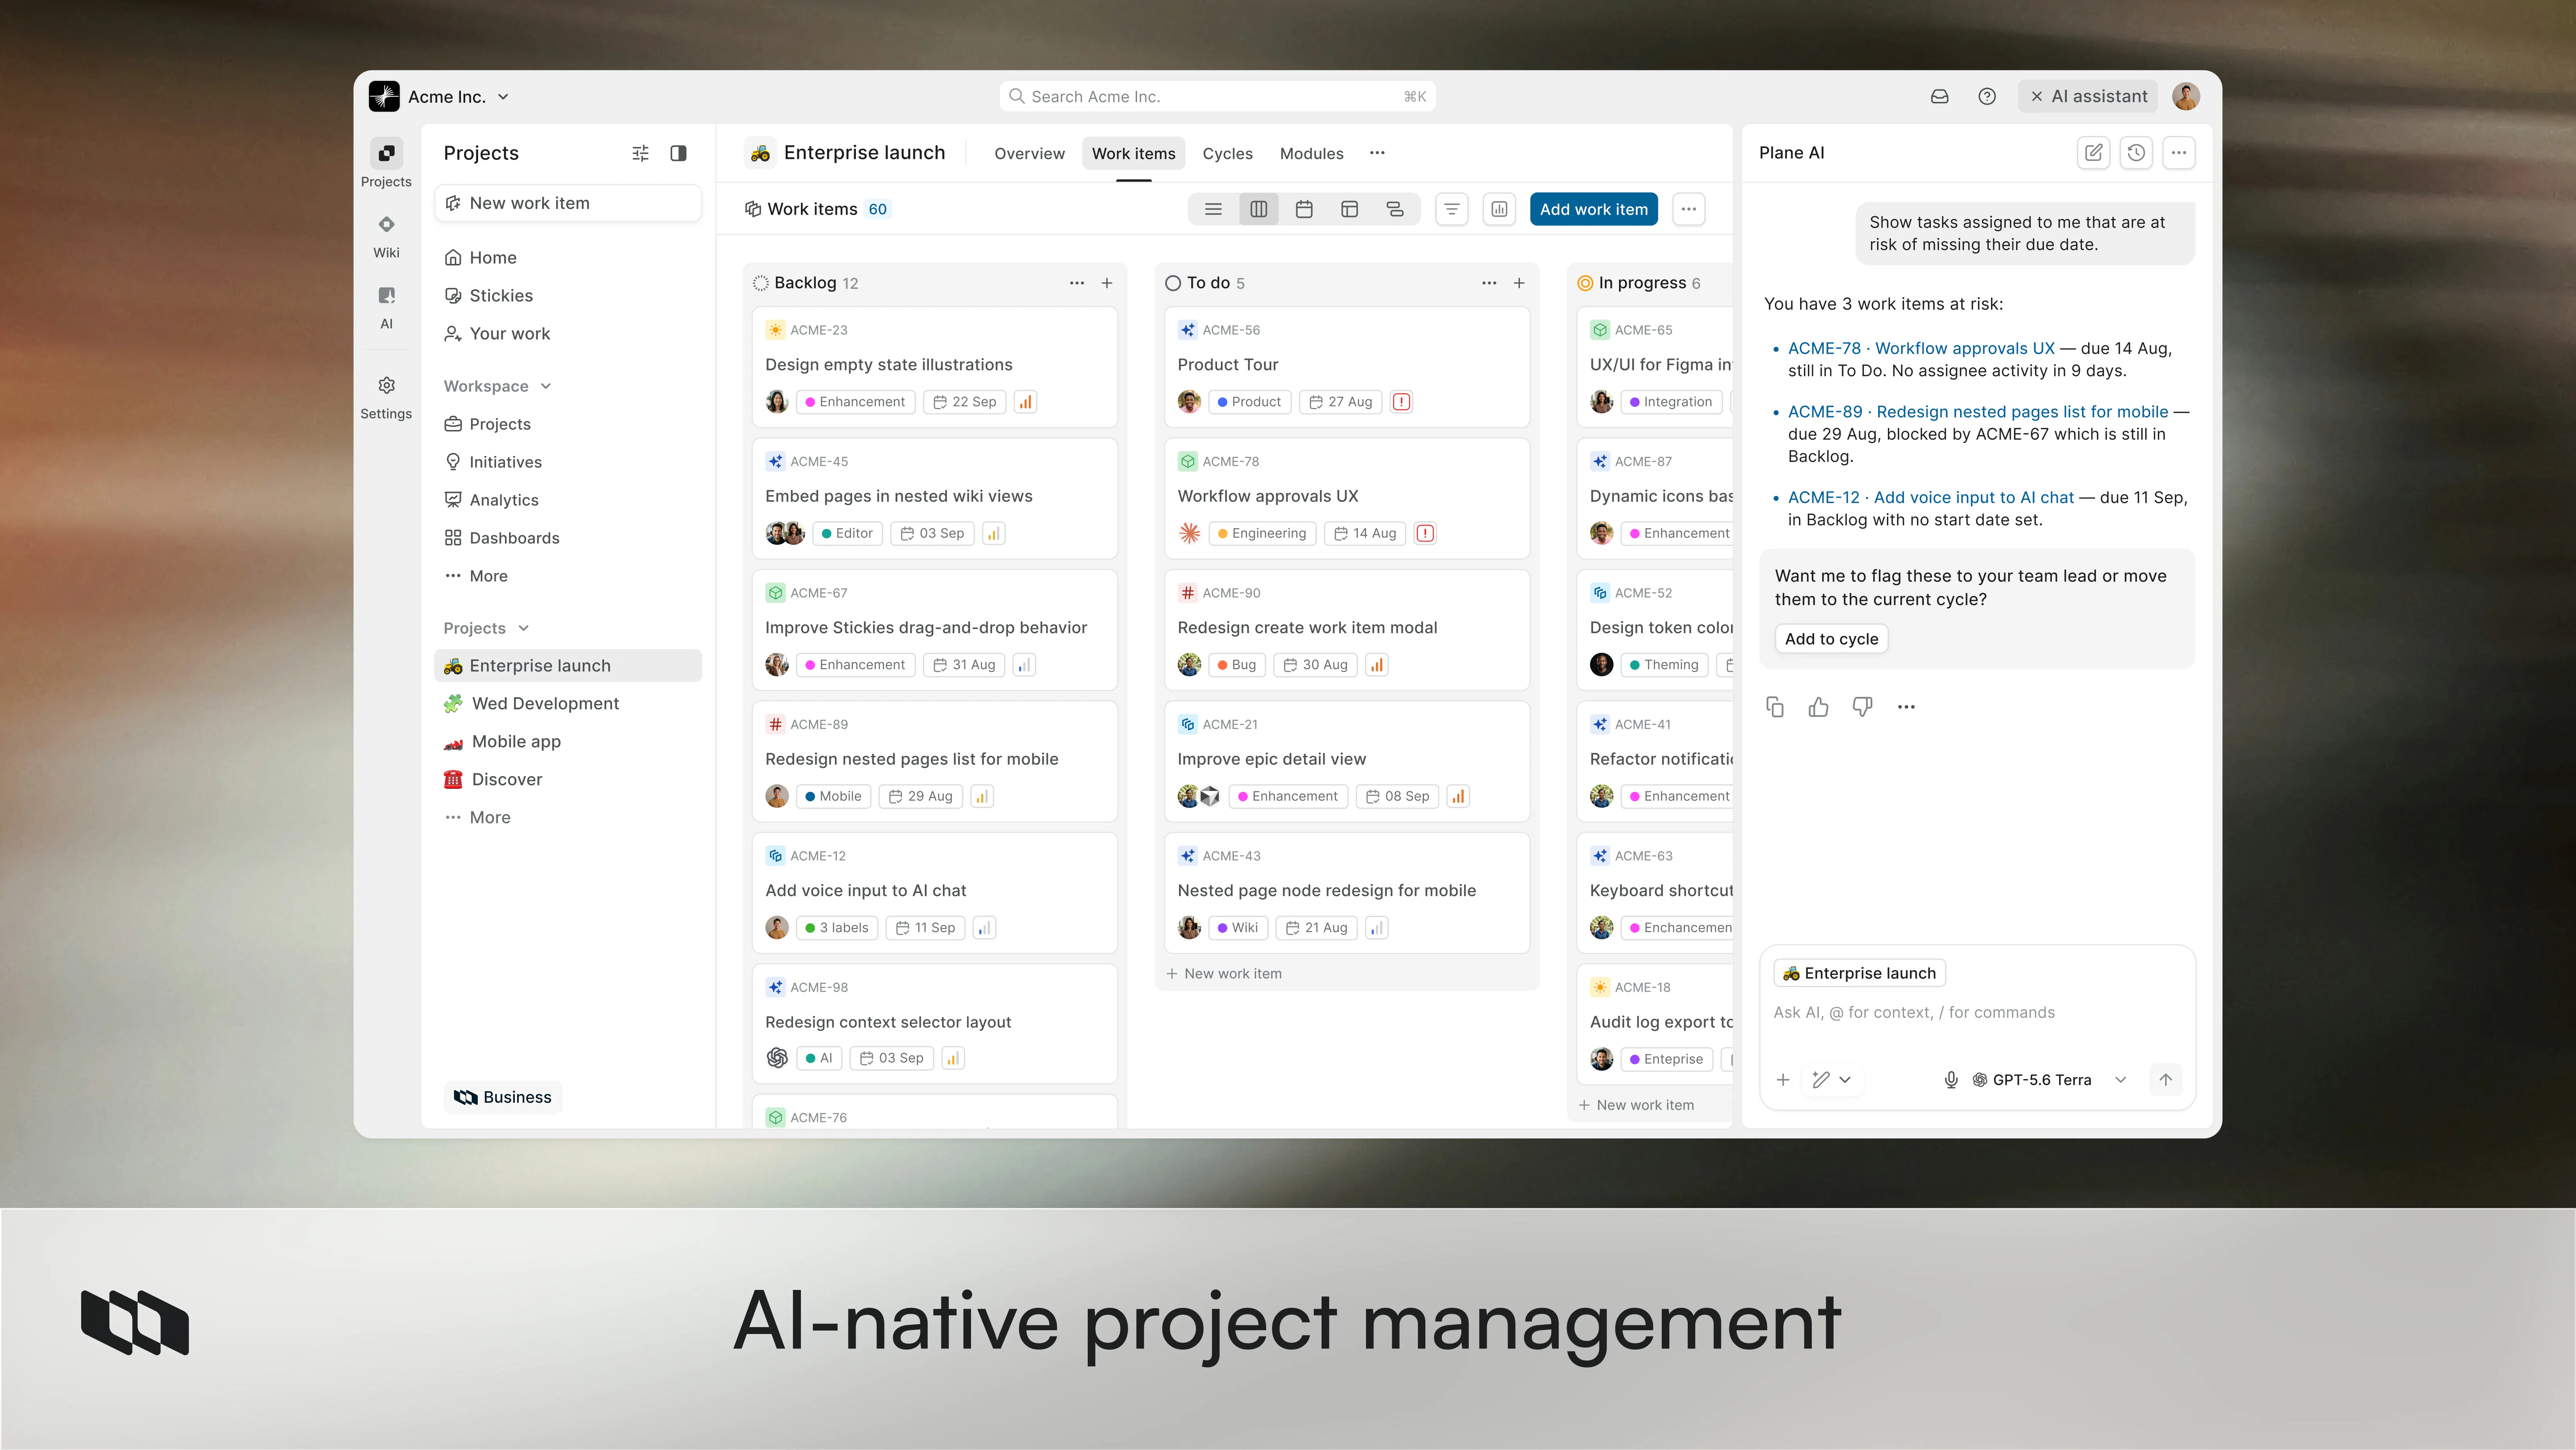Open To do column options menu

pos(1489,283)
